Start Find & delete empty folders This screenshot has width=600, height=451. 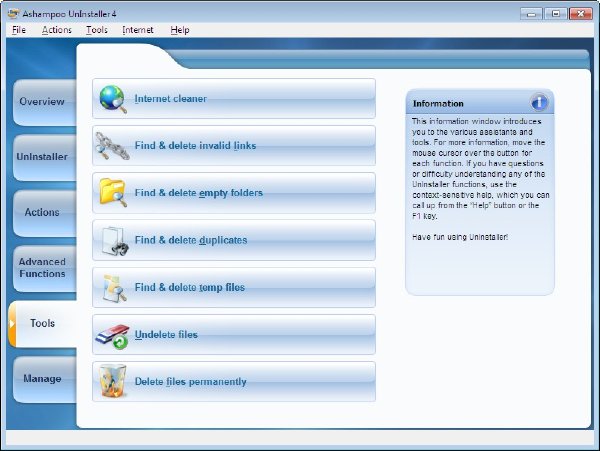(x=234, y=193)
